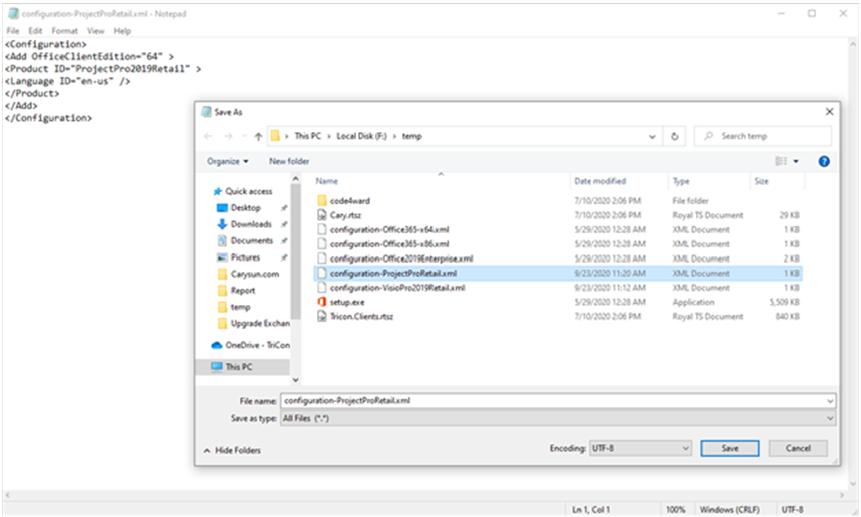Open the Notepad Help menu
Screen dimensions: 861x517
tap(122, 31)
